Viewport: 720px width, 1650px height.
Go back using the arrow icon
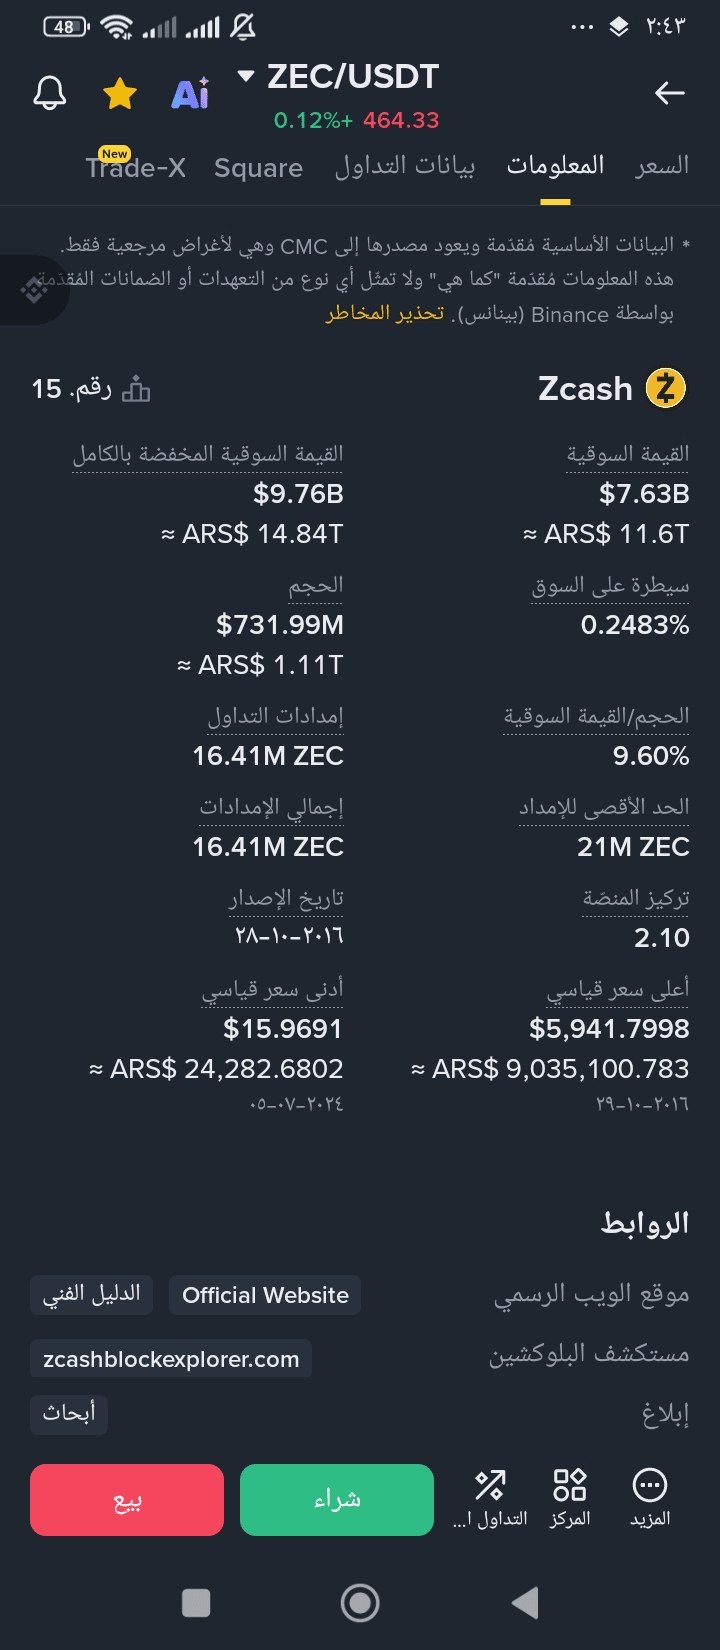point(669,94)
